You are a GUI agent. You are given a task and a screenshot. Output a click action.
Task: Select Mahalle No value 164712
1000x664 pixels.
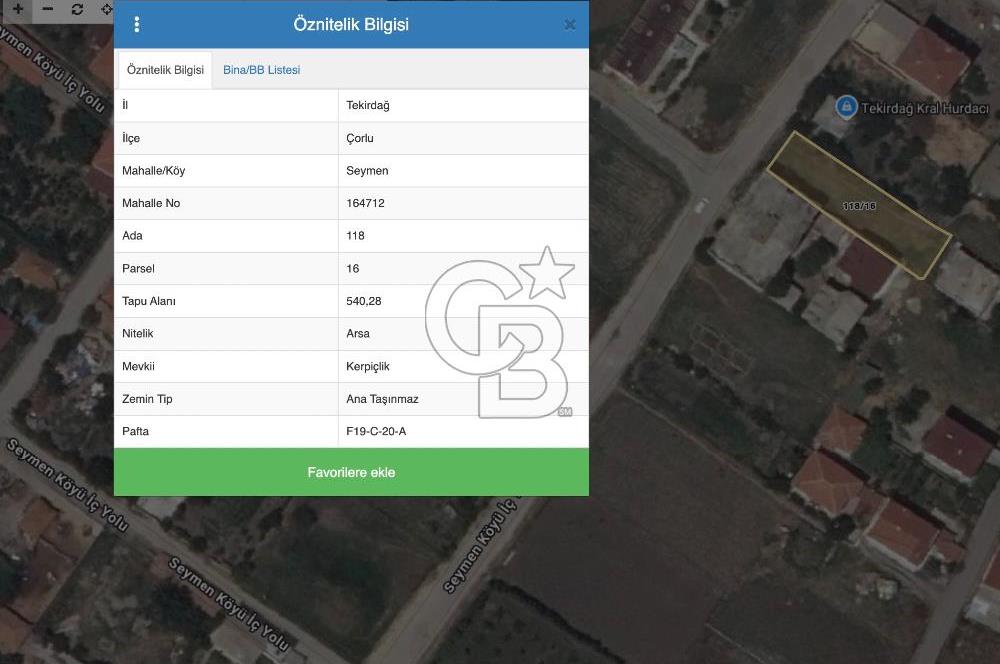(365, 203)
